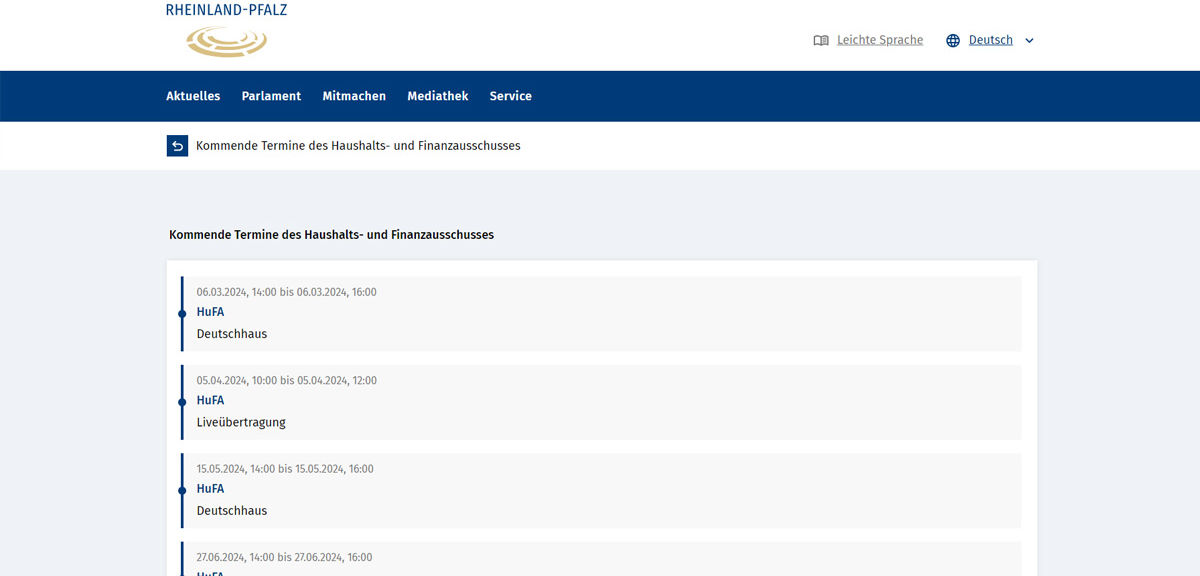Select the 27.06.2024 appointment entry
Screen dimensions: 1200x576
click(x=600, y=558)
